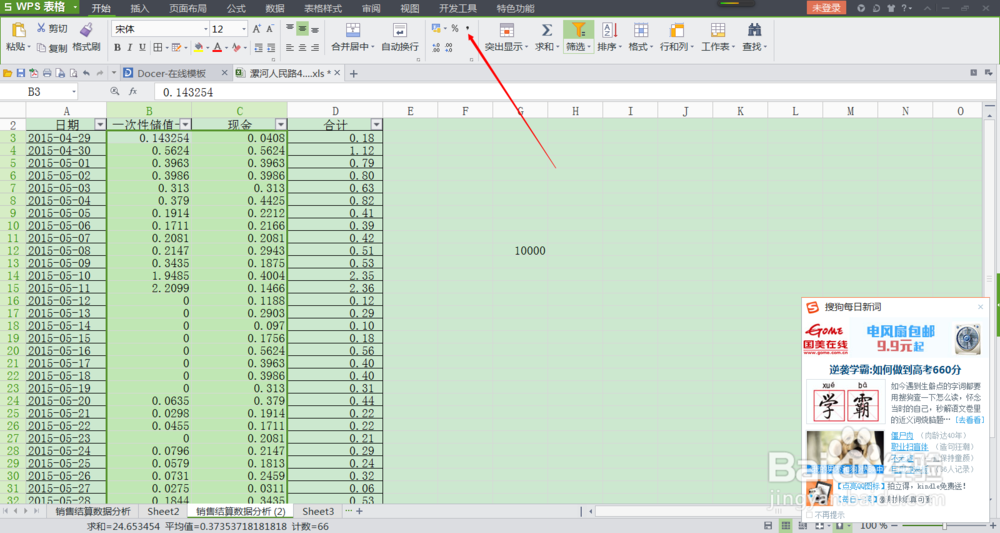Toggle middle vertical alignment
The width and height of the screenshot is (1000, 533).
tap(302, 29)
